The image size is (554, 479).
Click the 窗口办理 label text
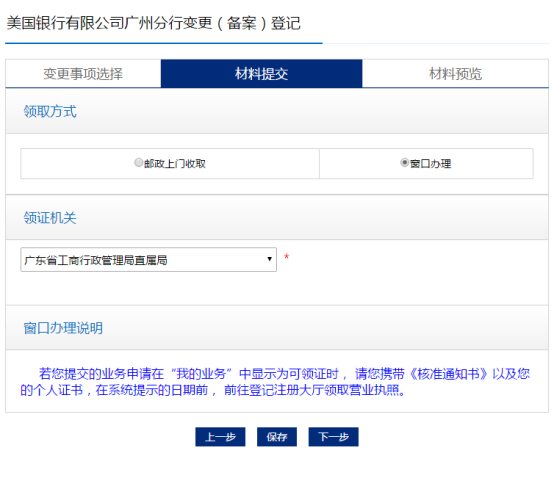point(431,164)
